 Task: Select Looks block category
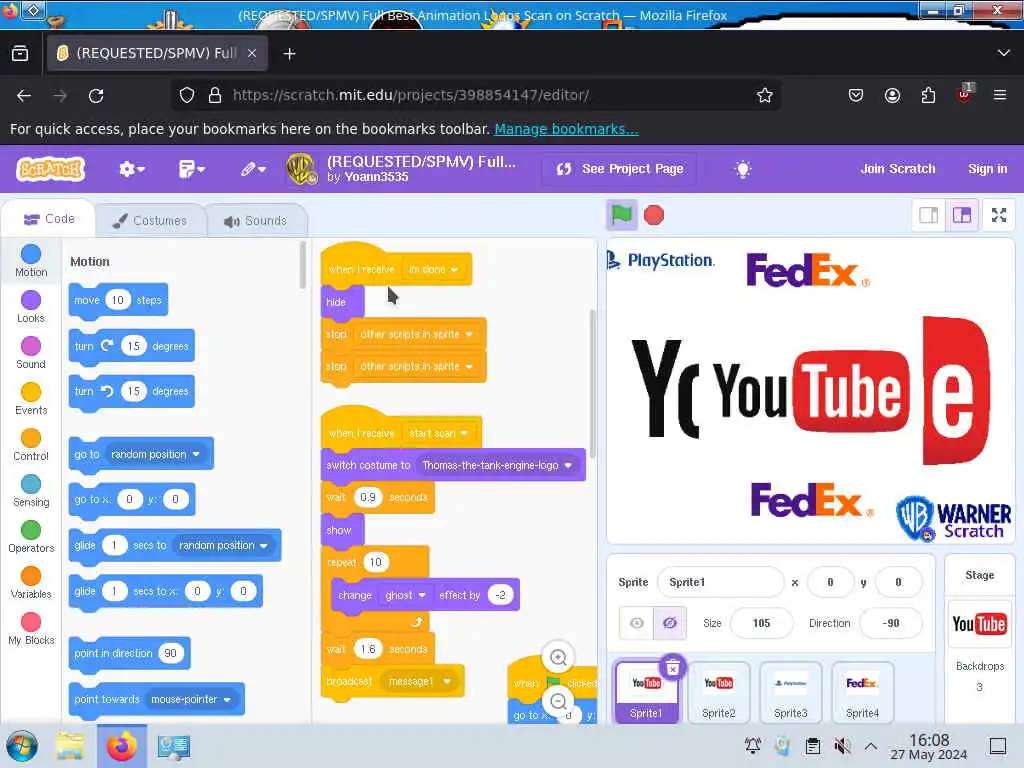point(31,307)
